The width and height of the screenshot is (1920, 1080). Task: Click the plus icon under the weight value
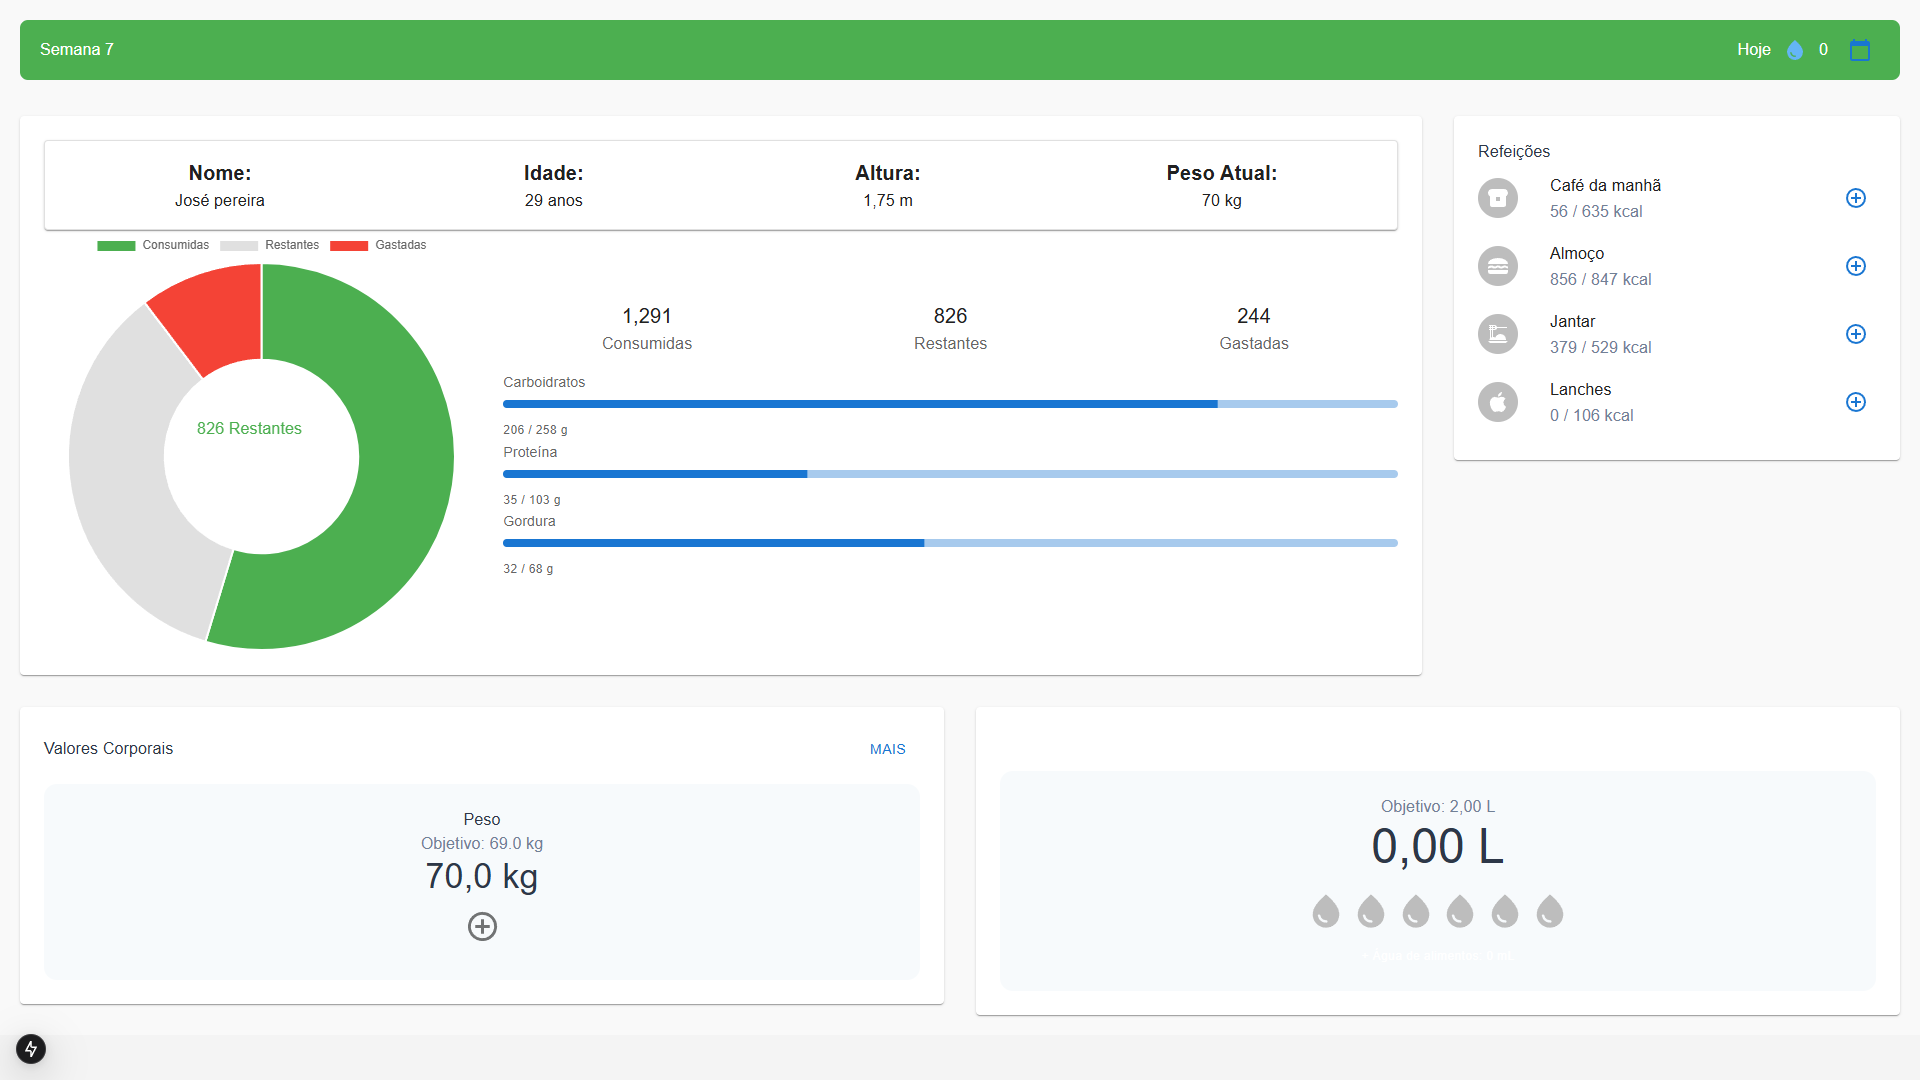click(x=482, y=926)
